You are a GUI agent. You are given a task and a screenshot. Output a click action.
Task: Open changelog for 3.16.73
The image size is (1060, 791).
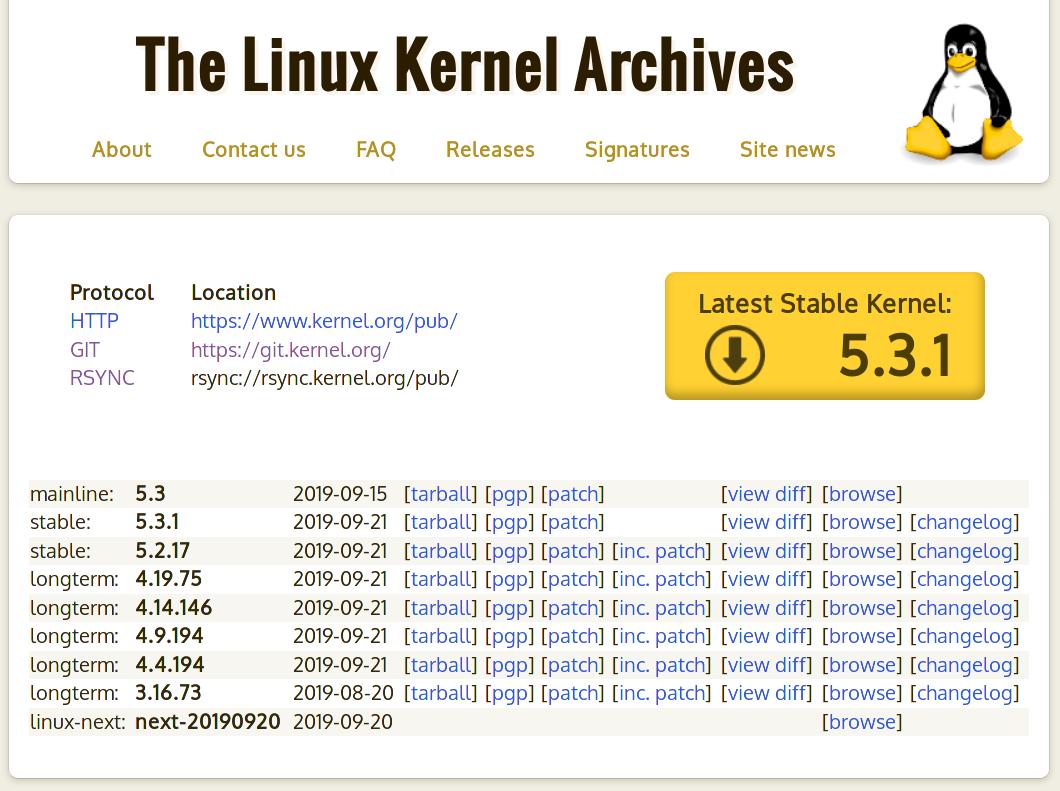coord(965,693)
